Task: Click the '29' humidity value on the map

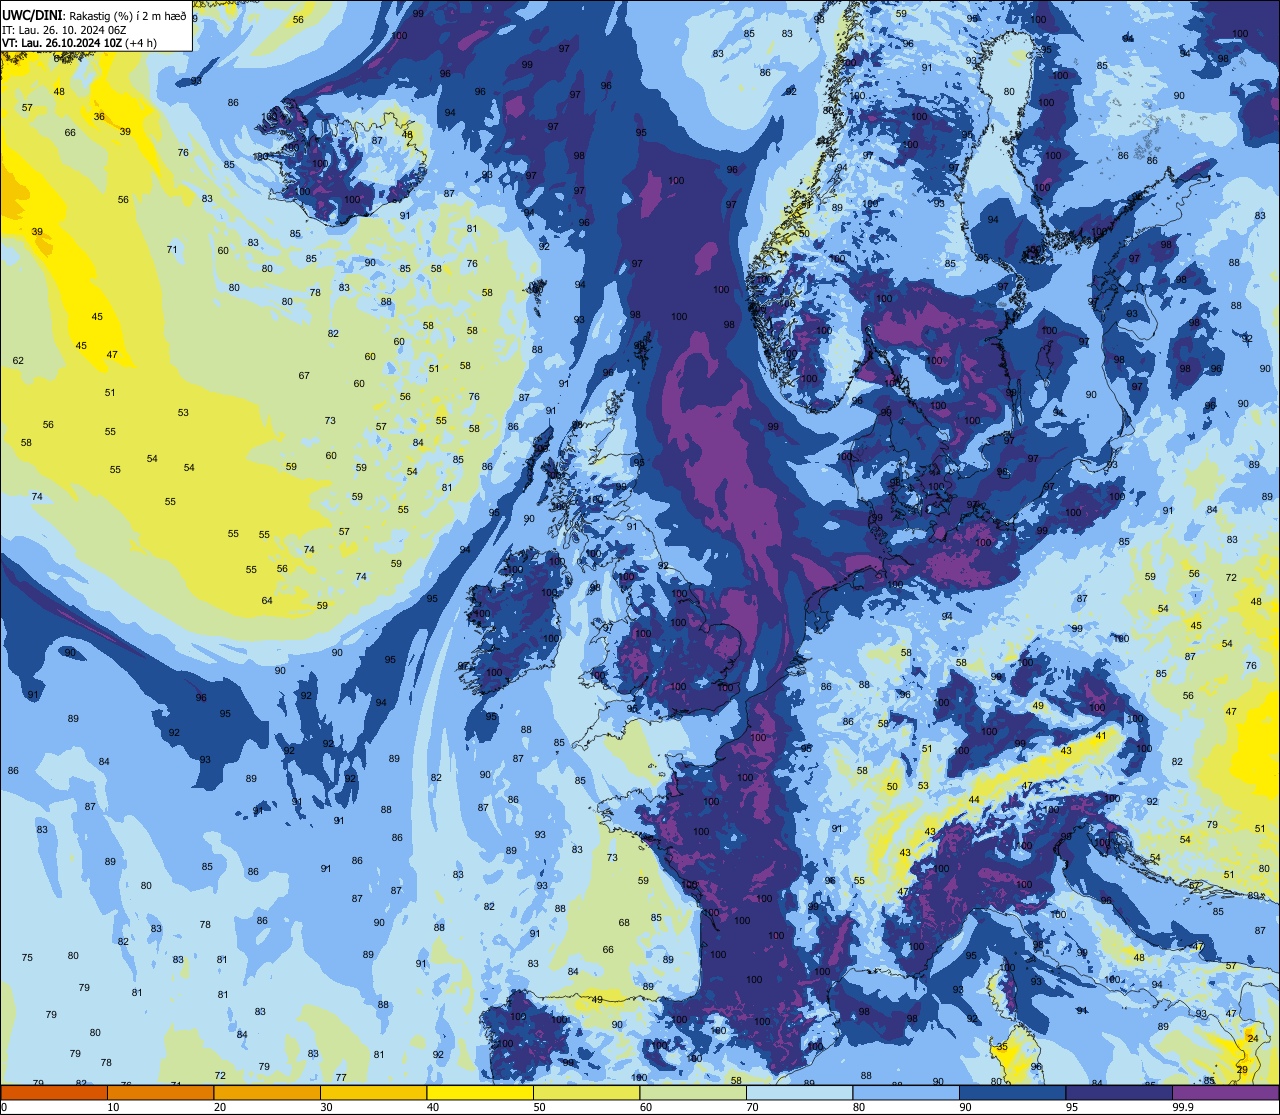Action: pos(1242,1070)
